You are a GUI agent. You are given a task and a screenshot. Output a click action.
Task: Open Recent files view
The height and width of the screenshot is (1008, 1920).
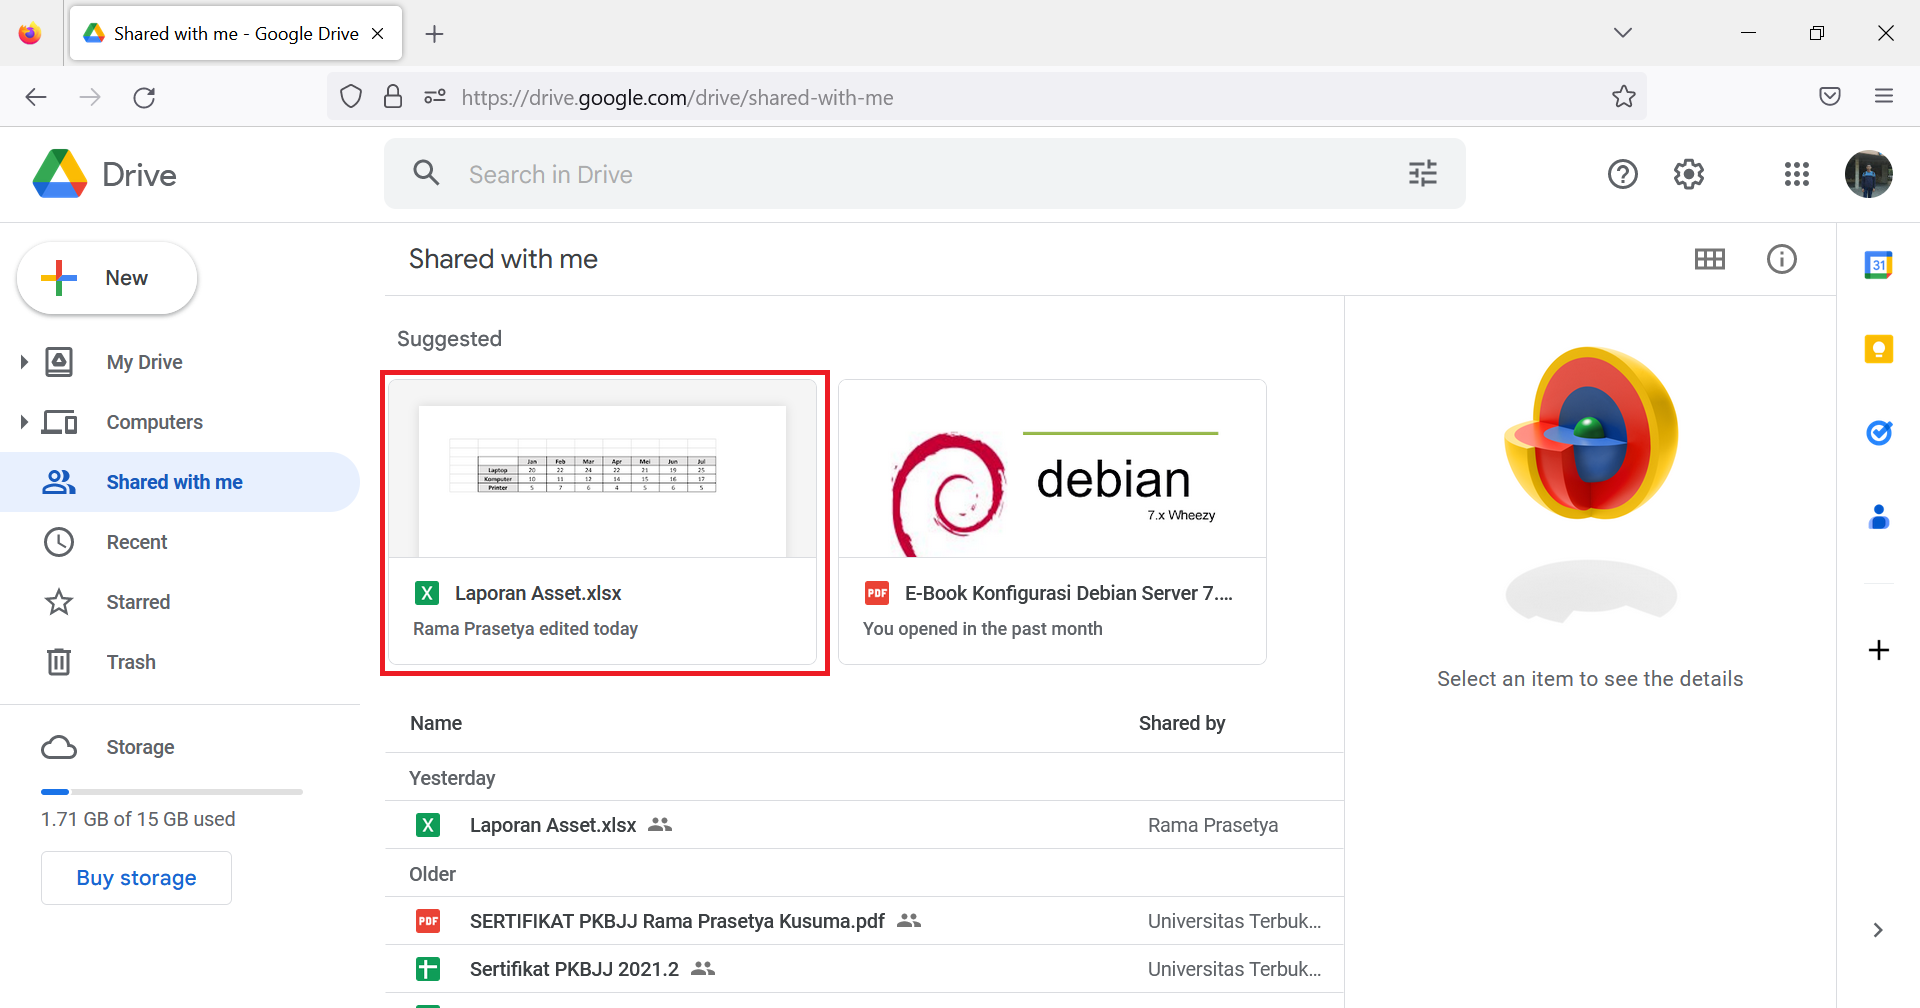(137, 542)
